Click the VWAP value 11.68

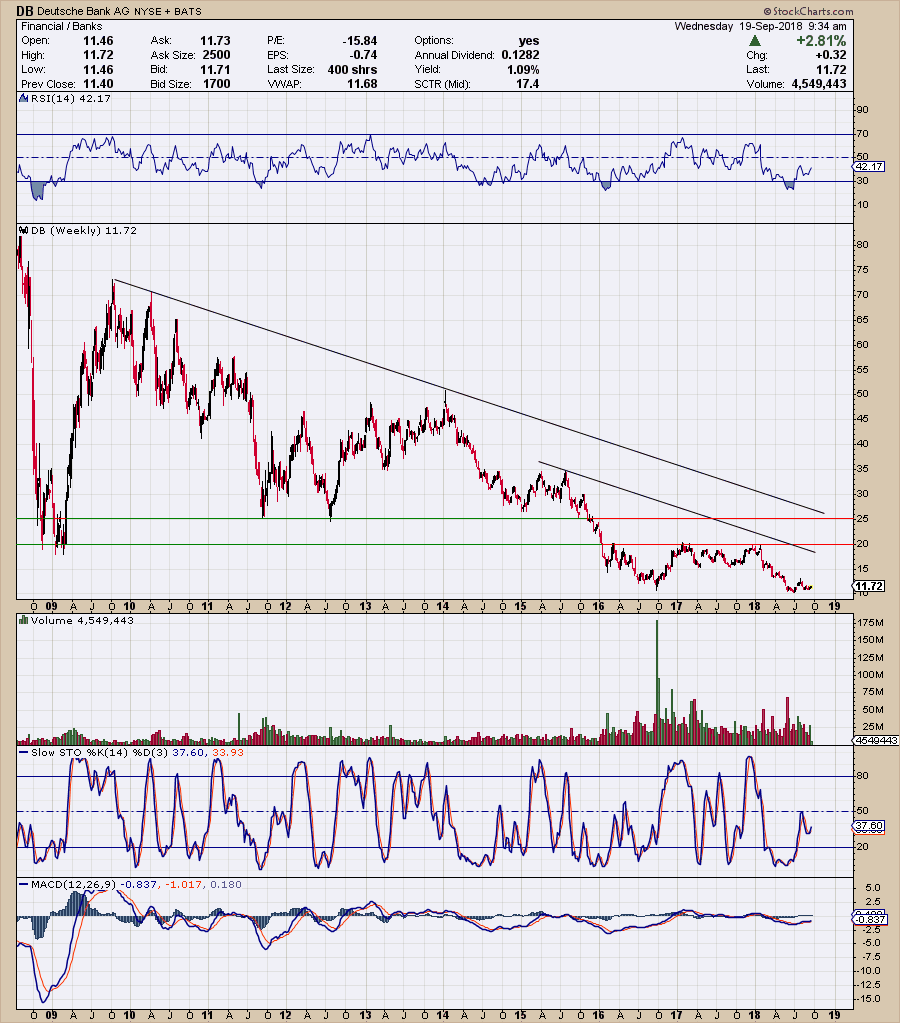coord(362,84)
